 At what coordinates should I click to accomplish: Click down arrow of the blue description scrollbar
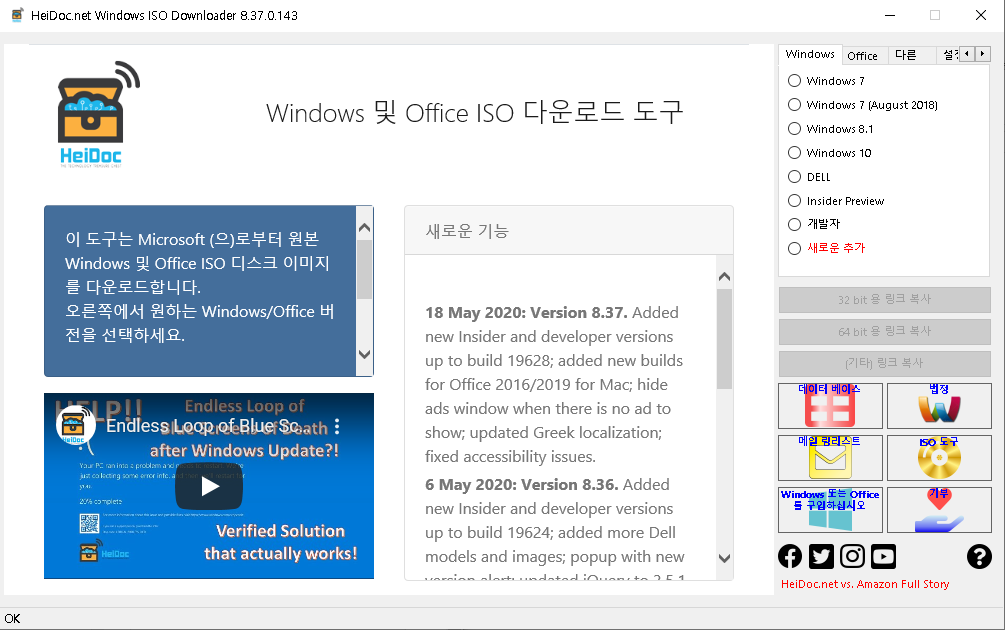(x=365, y=354)
